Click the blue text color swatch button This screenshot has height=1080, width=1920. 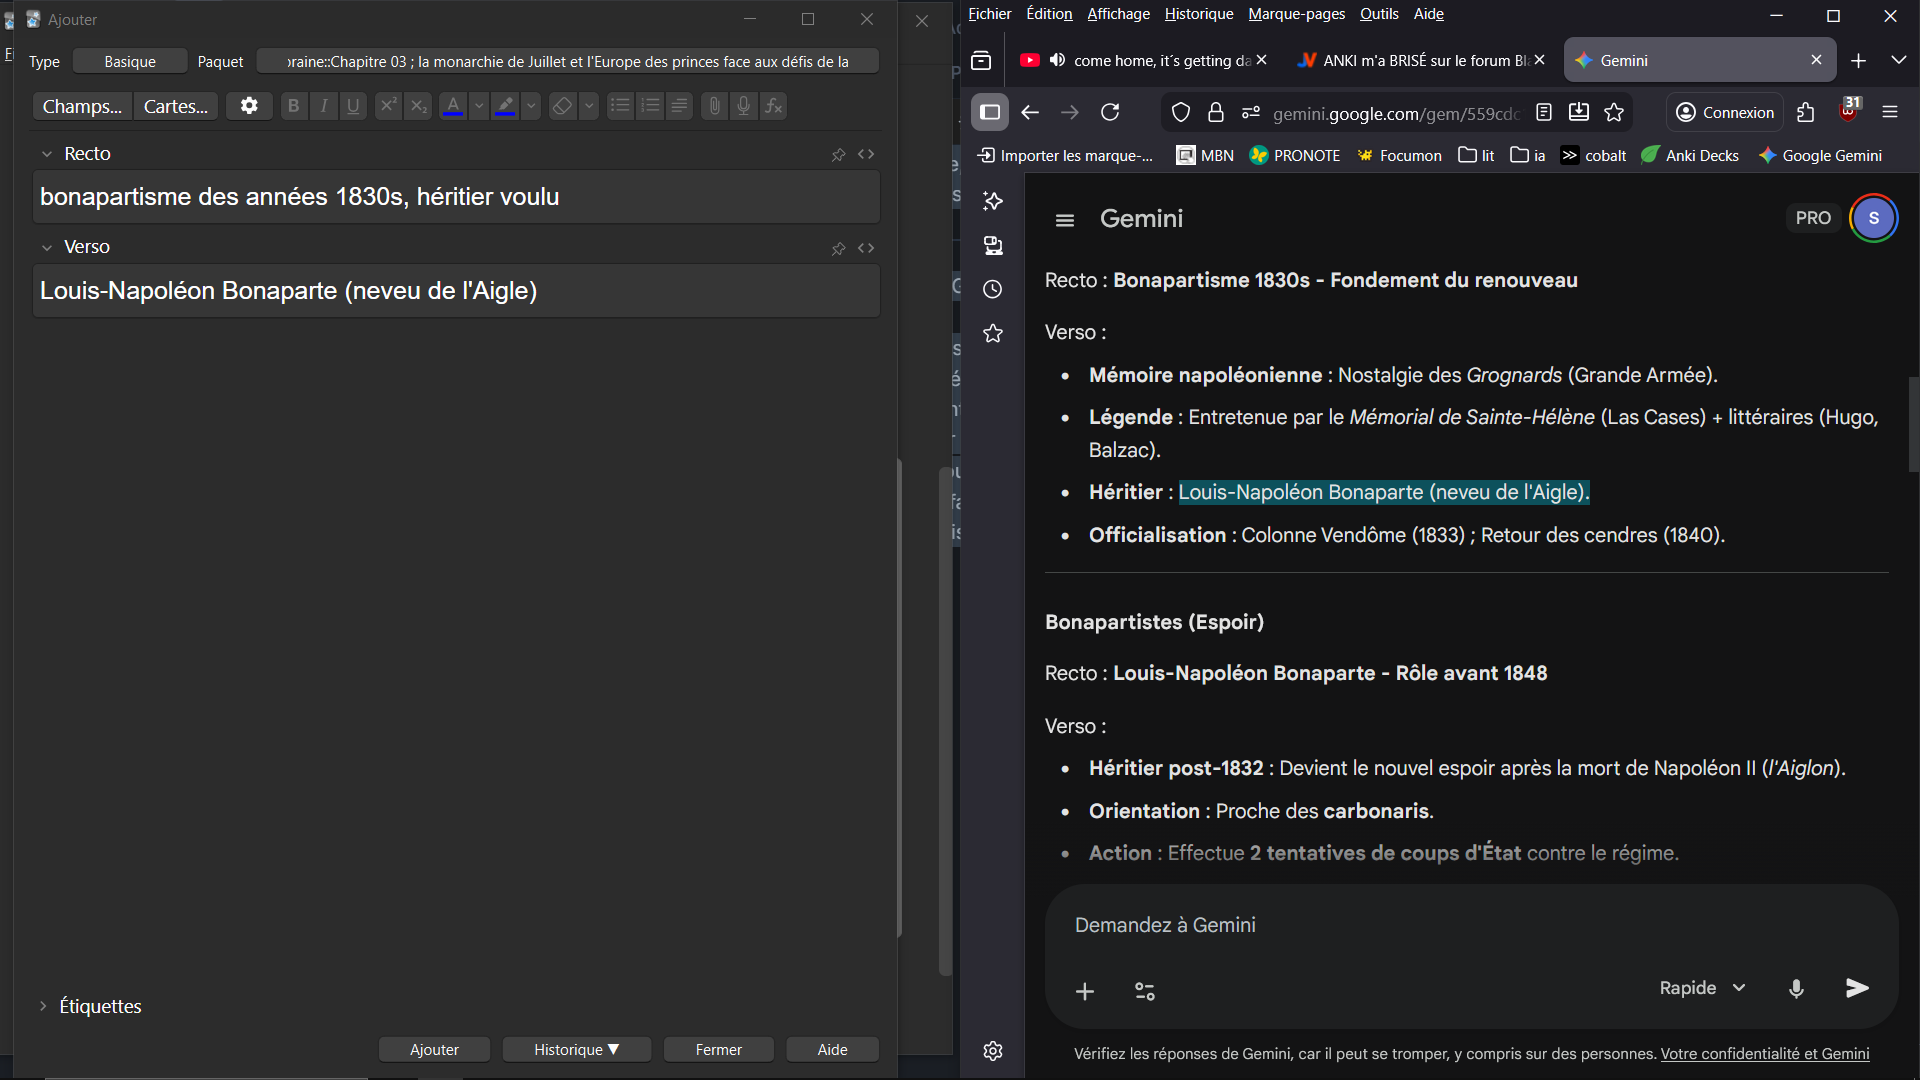[453, 106]
